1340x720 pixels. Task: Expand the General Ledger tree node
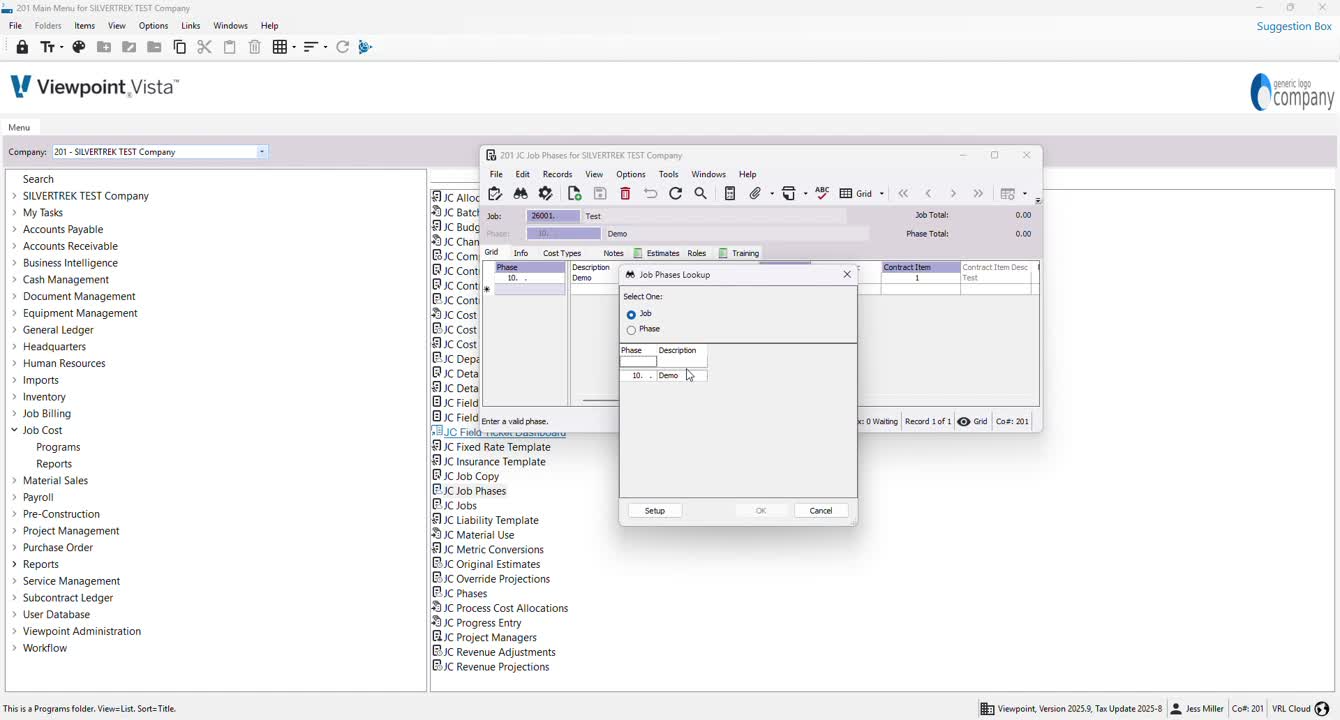pos(14,330)
